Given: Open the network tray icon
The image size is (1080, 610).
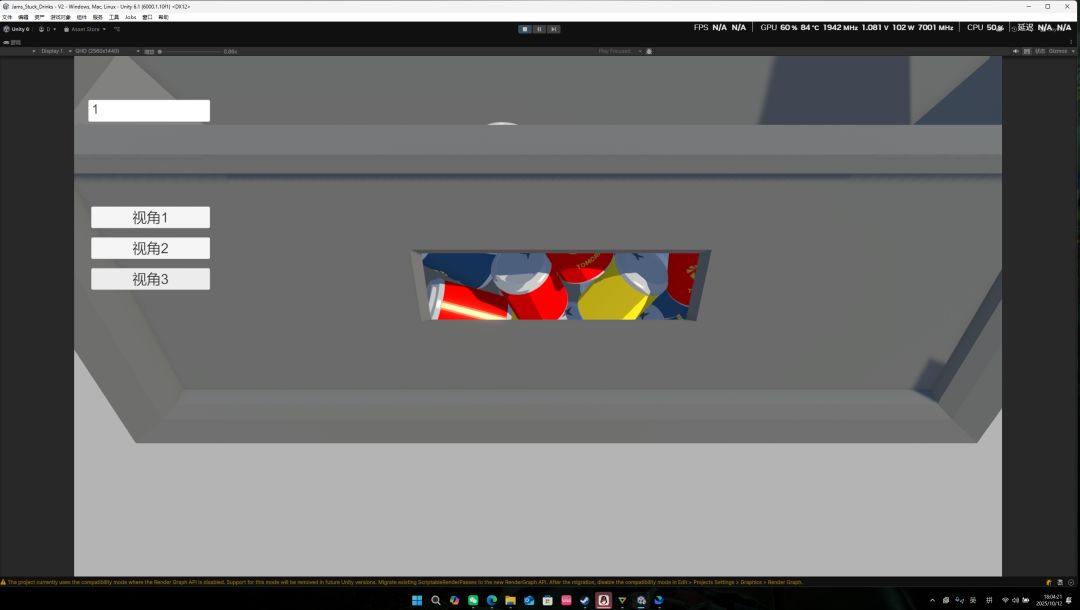Looking at the screenshot, I should click(x=1005, y=600).
